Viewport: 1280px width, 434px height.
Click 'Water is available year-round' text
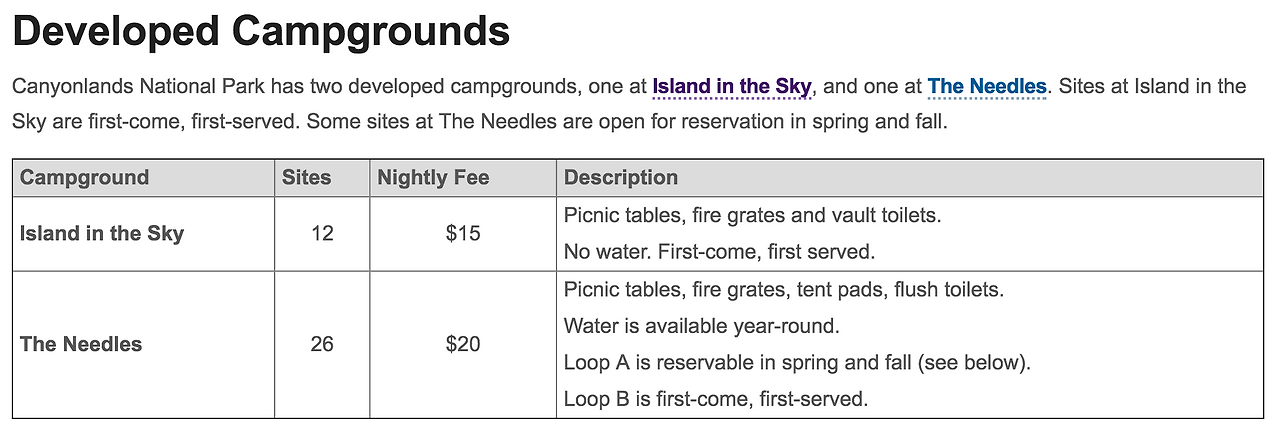tap(701, 326)
